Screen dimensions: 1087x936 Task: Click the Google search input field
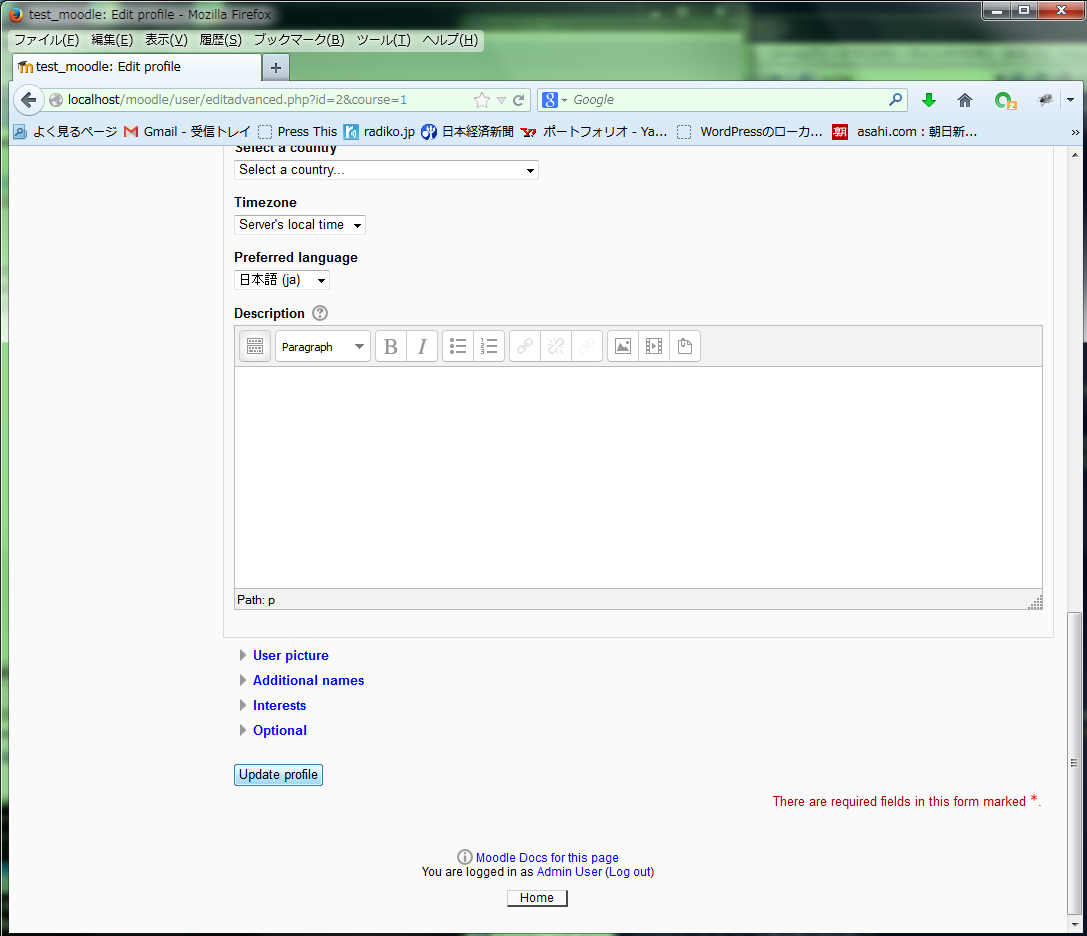point(728,100)
